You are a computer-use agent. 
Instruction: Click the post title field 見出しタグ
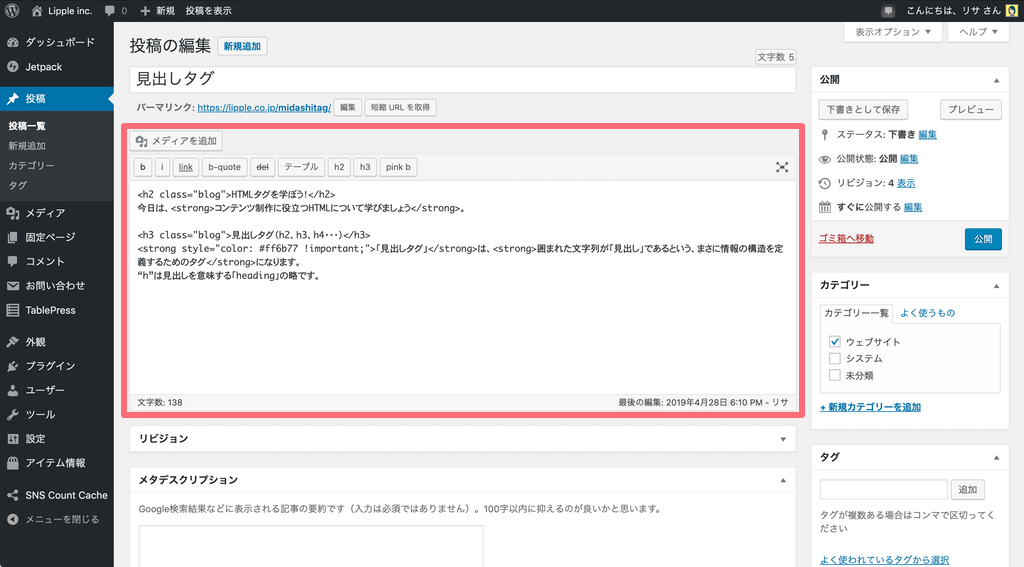(462, 79)
